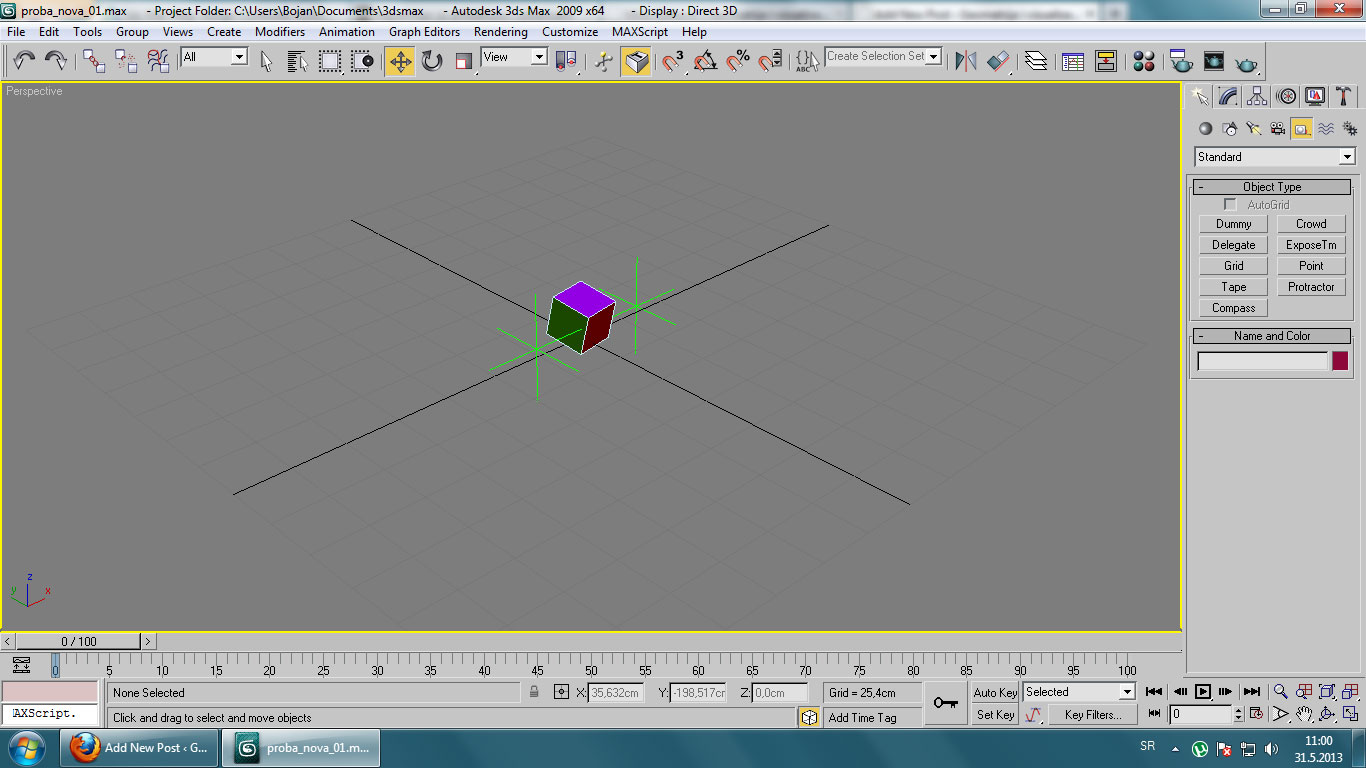Open the Select by Name list

(298, 61)
